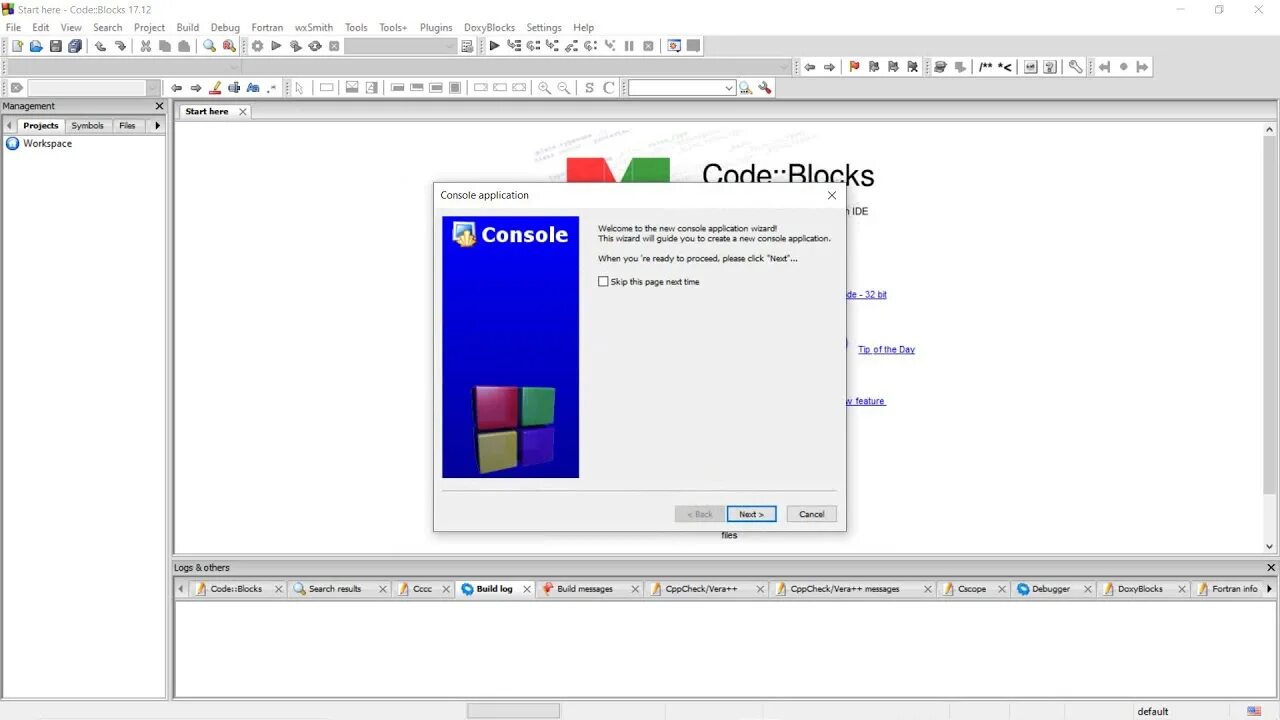Click the Break debugger pause icon
The height and width of the screenshot is (720, 1280).
tap(629, 46)
